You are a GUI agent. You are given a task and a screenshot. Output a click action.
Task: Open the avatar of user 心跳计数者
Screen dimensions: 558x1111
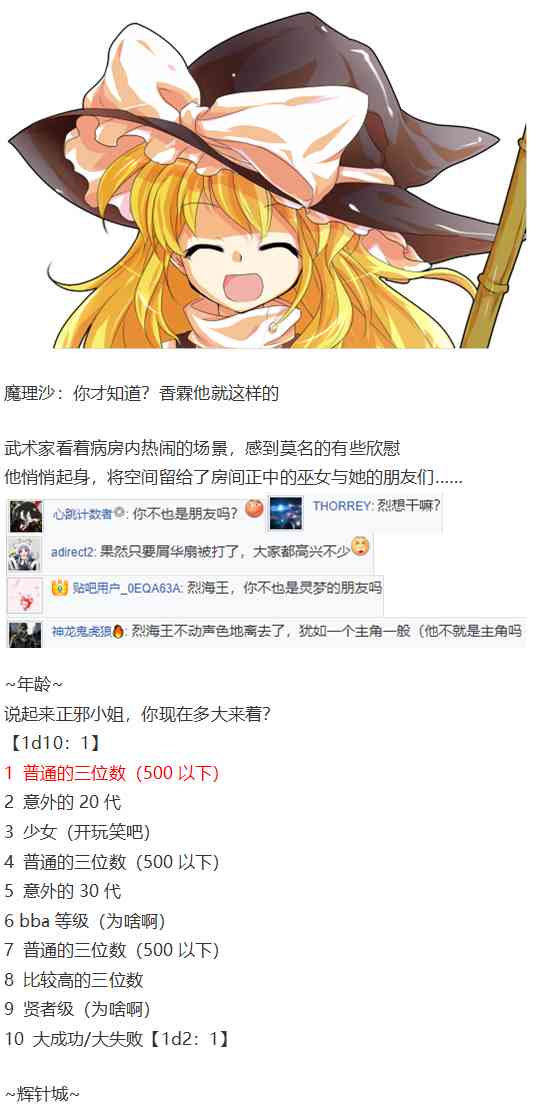click(25, 515)
